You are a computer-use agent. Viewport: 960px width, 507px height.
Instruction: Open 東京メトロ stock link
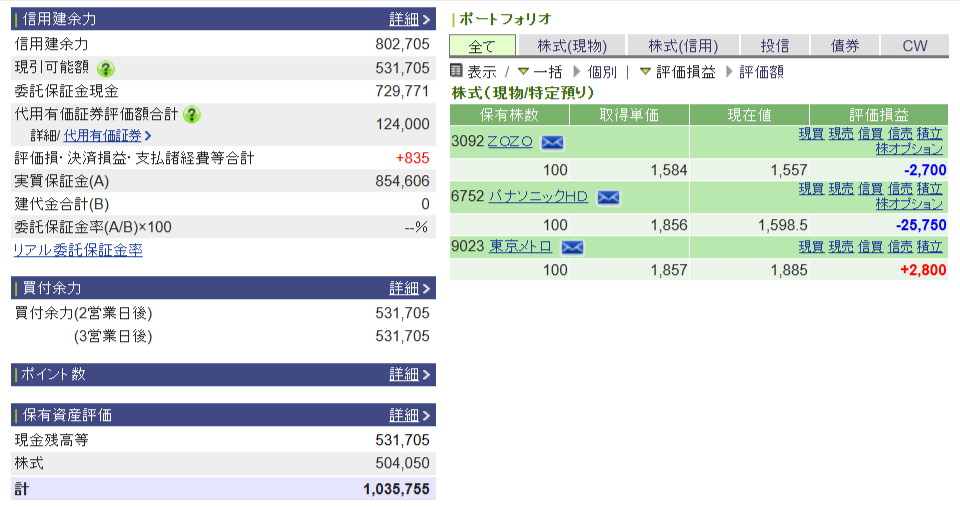(520, 246)
